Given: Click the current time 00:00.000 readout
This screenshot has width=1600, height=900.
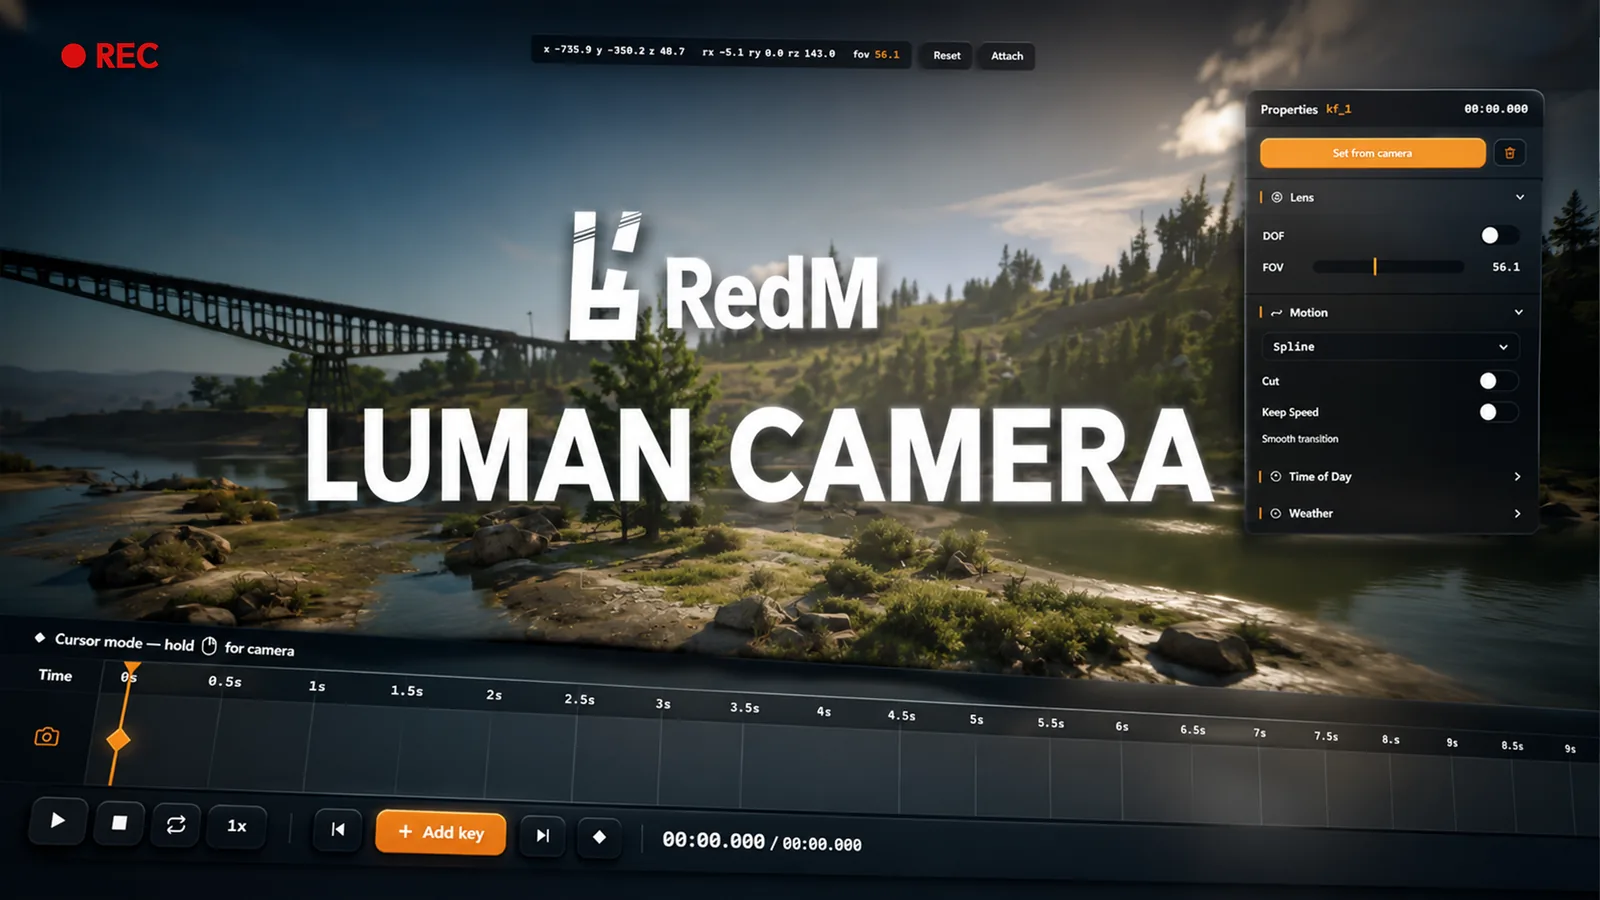Looking at the screenshot, I should point(713,841).
